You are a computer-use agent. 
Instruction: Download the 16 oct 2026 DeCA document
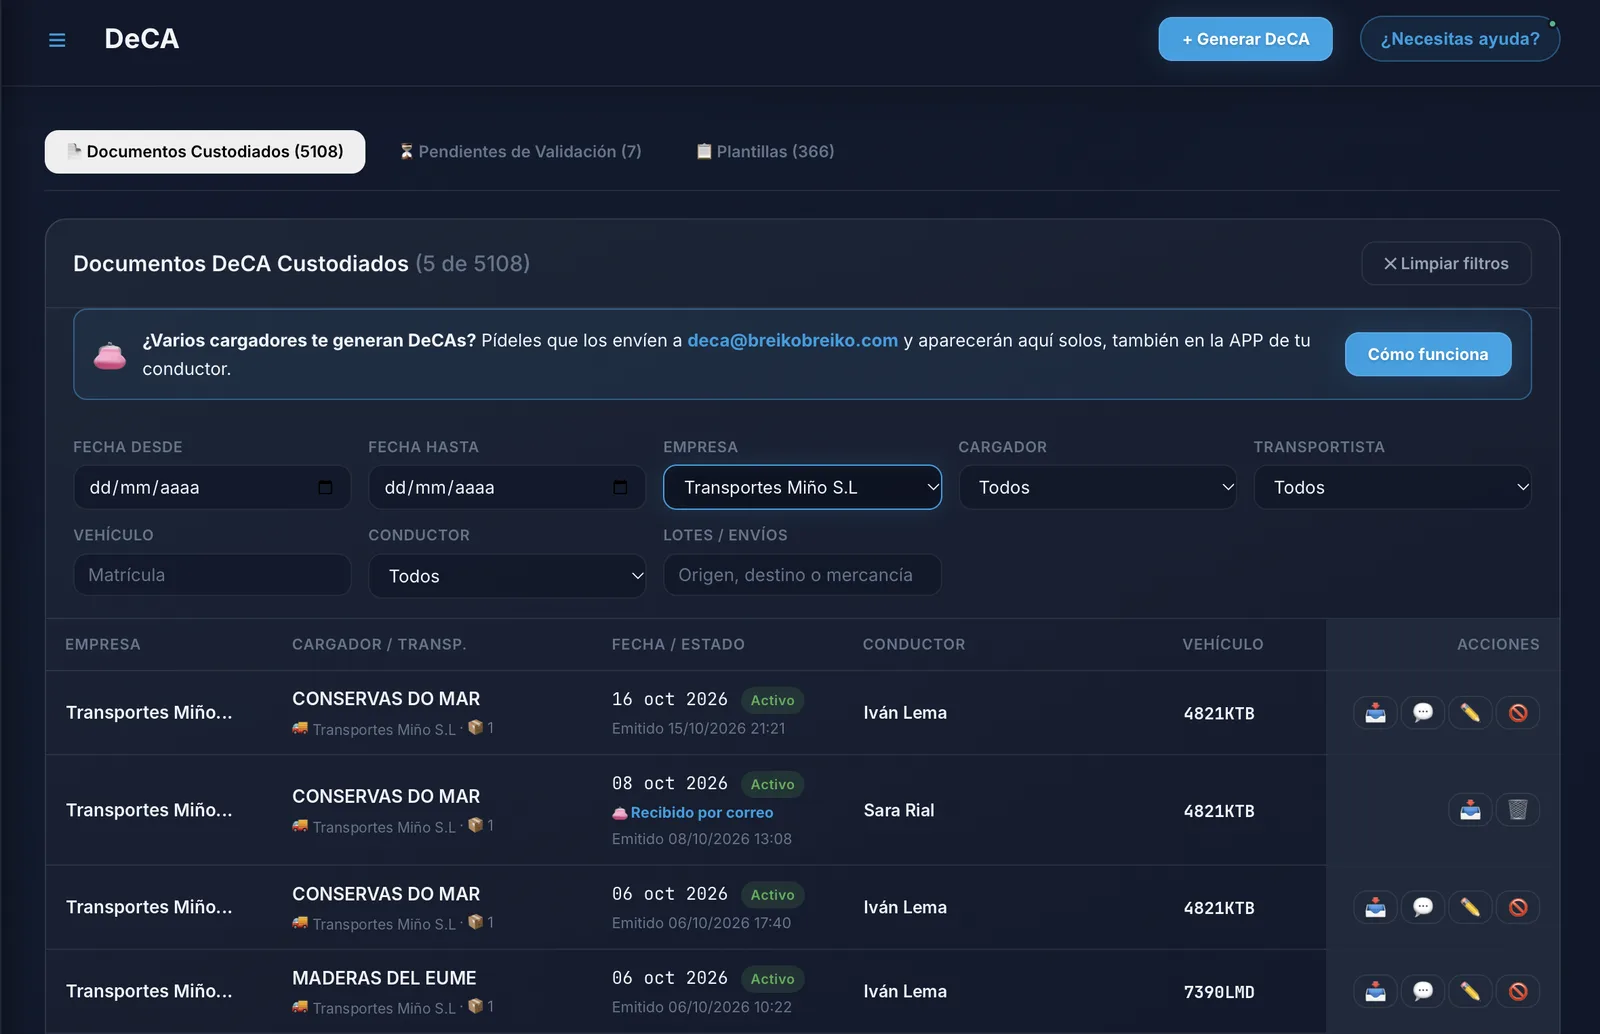(1376, 713)
